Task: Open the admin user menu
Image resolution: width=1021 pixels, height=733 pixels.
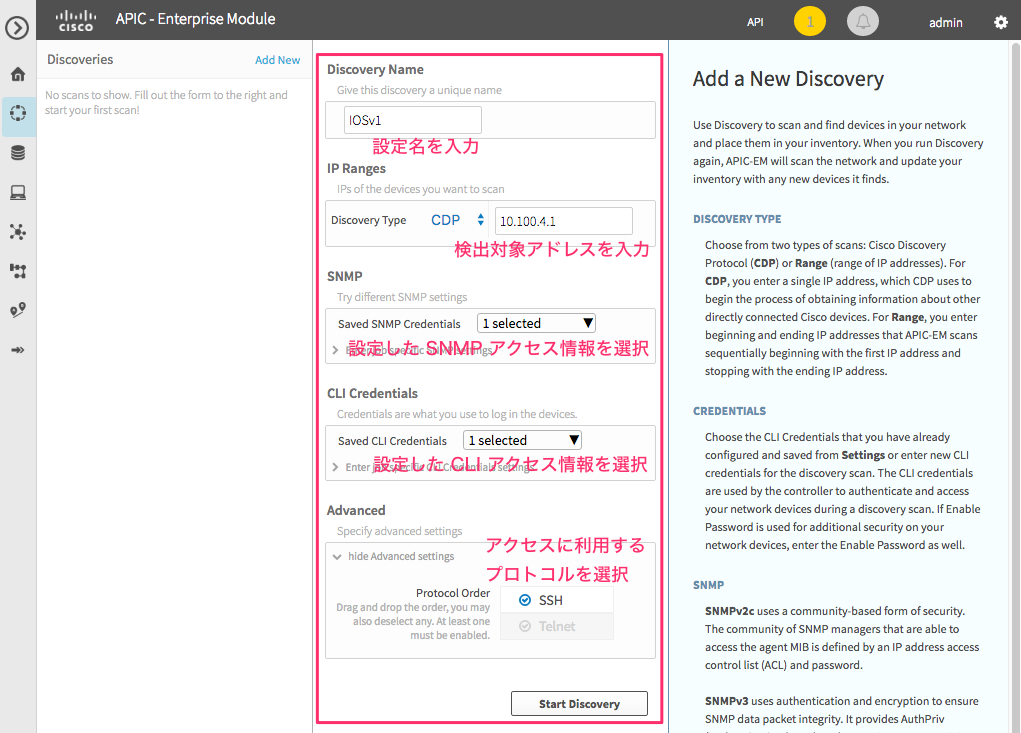Action: click(x=945, y=23)
